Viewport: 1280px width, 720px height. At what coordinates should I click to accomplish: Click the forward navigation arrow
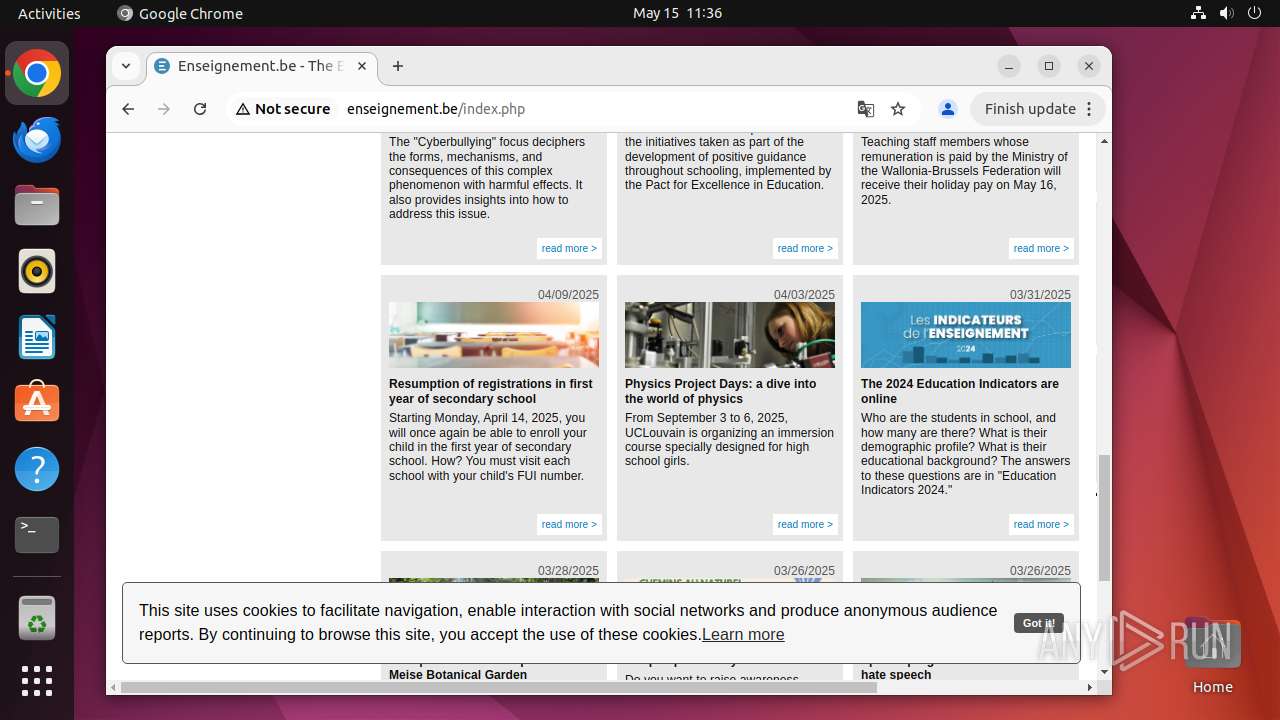click(x=164, y=109)
